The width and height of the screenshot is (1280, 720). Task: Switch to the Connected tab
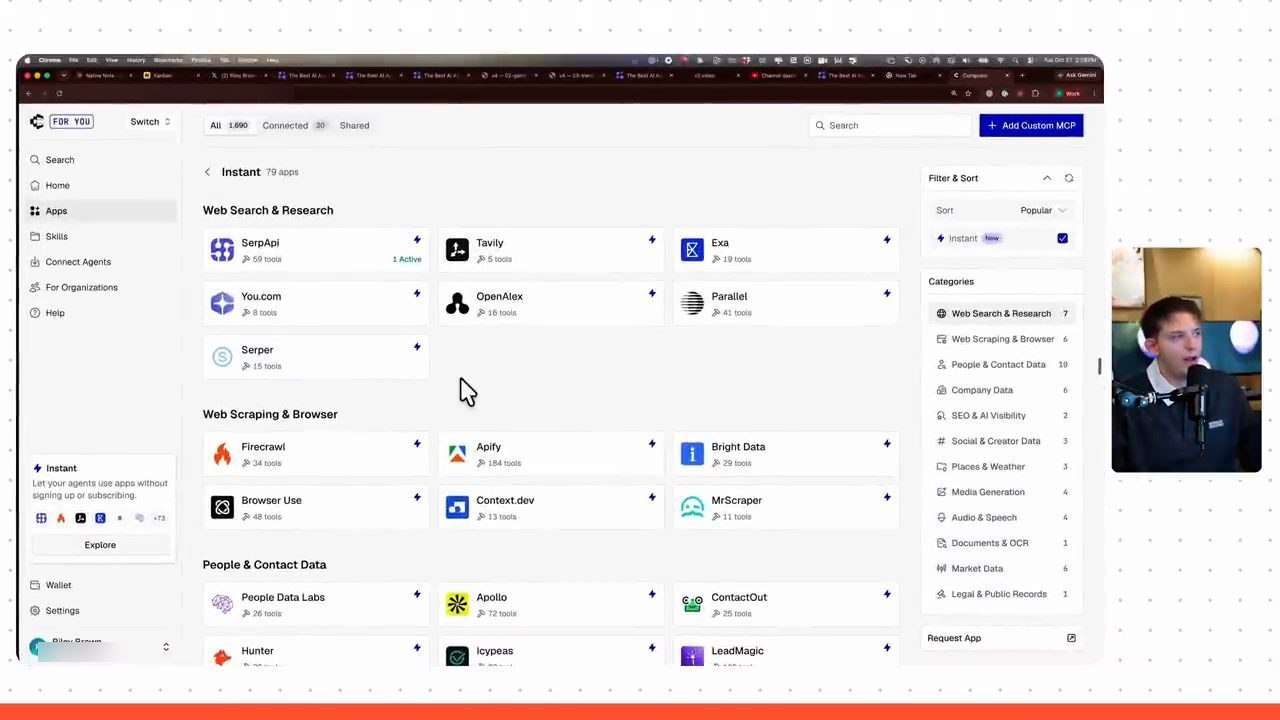pos(294,126)
